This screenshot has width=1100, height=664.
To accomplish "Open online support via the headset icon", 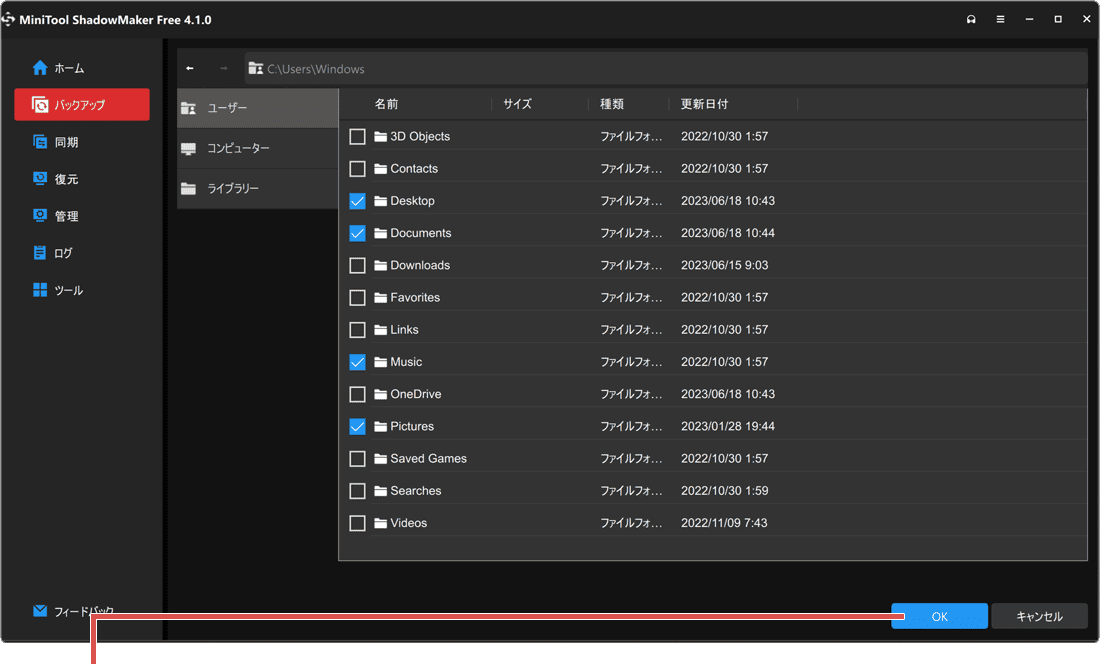I will [970, 18].
